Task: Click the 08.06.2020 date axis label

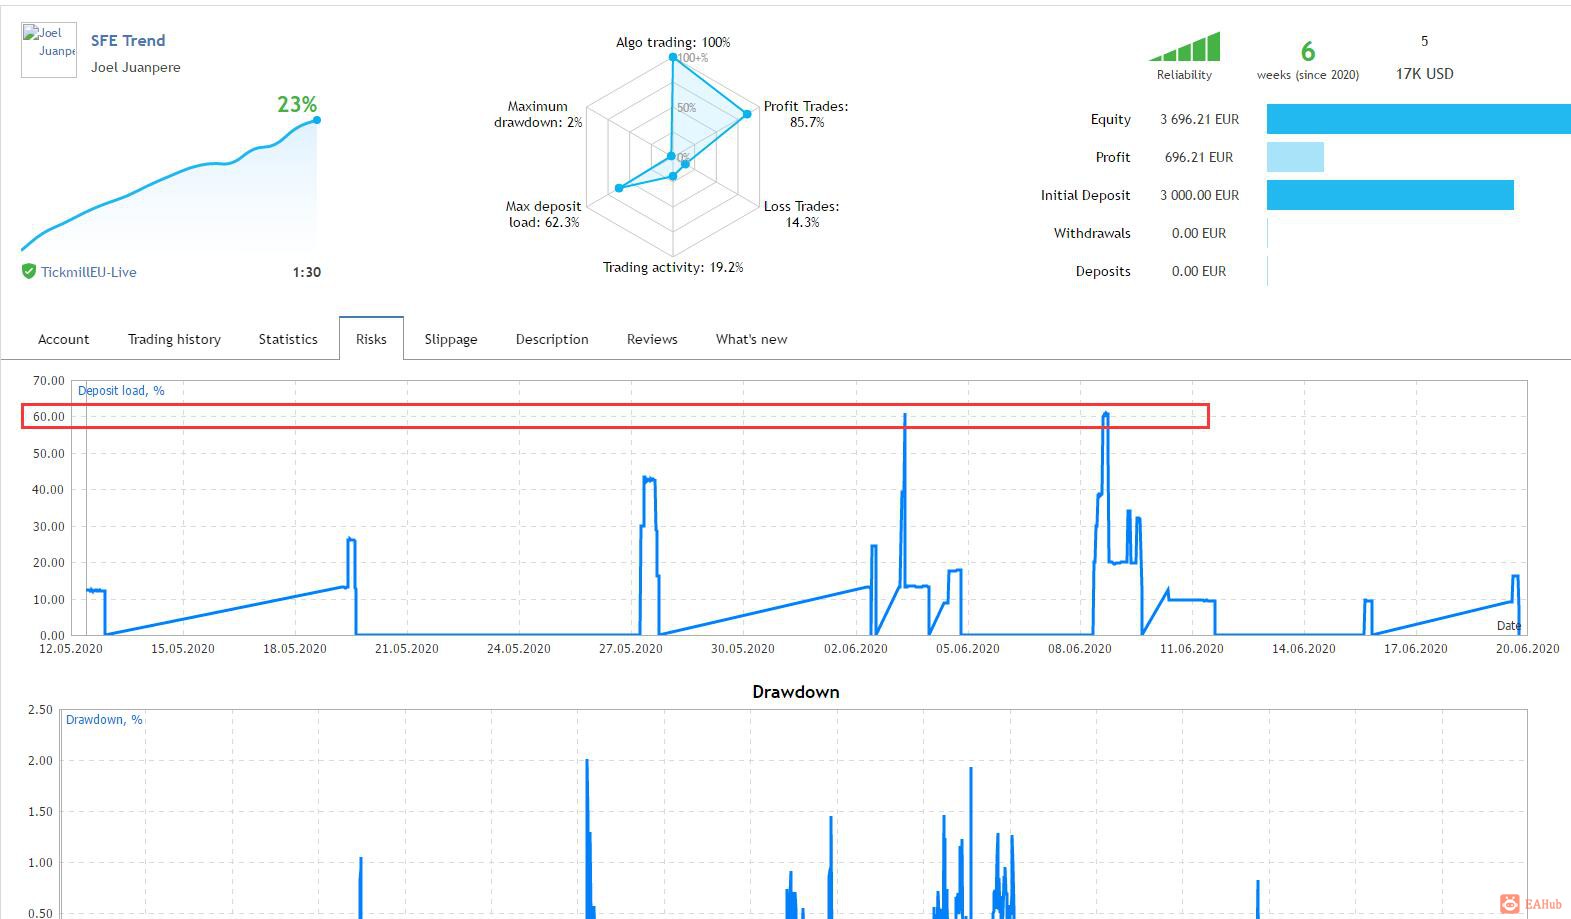Action: coord(1080,649)
